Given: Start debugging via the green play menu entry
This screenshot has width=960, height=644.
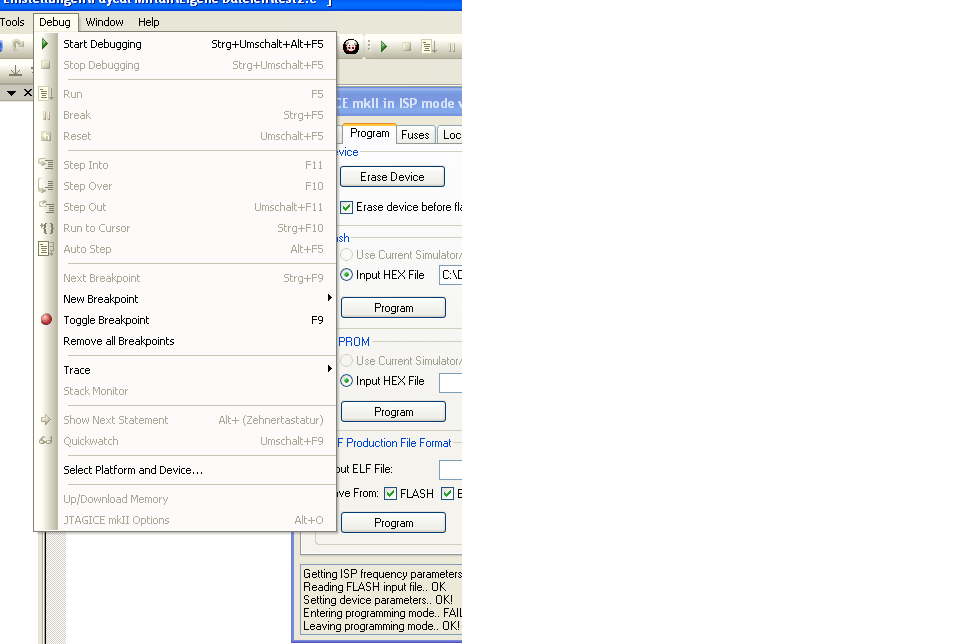Looking at the screenshot, I should pos(185,44).
